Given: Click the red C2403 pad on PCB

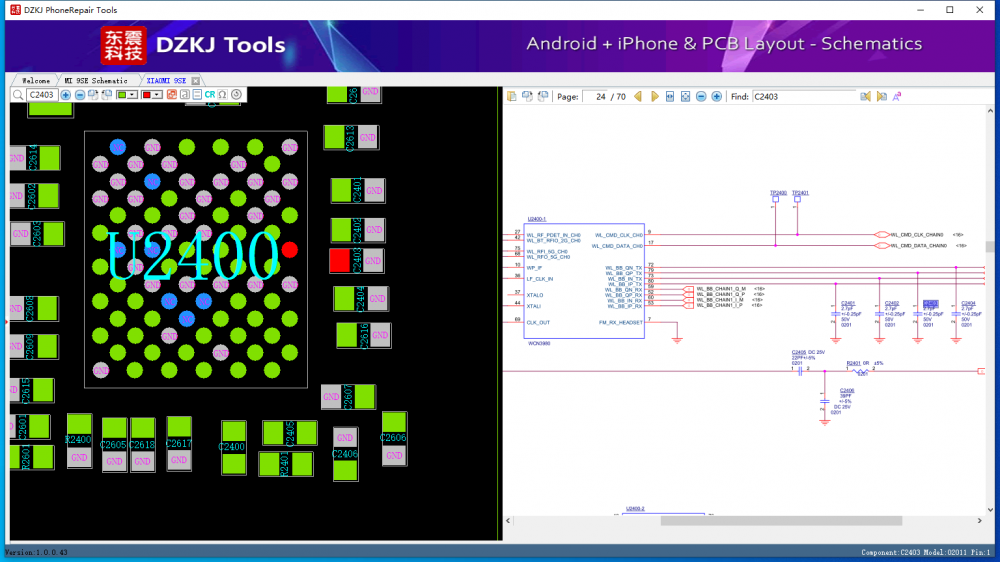Looking at the screenshot, I should [340, 260].
